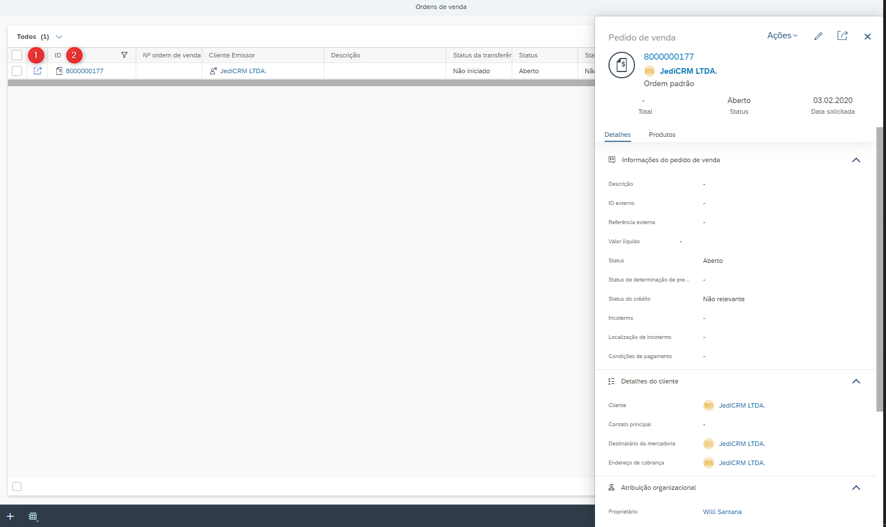Click the plus icon in the bottom bar
Viewport: 886px width, 527px height.
pos(10,516)
